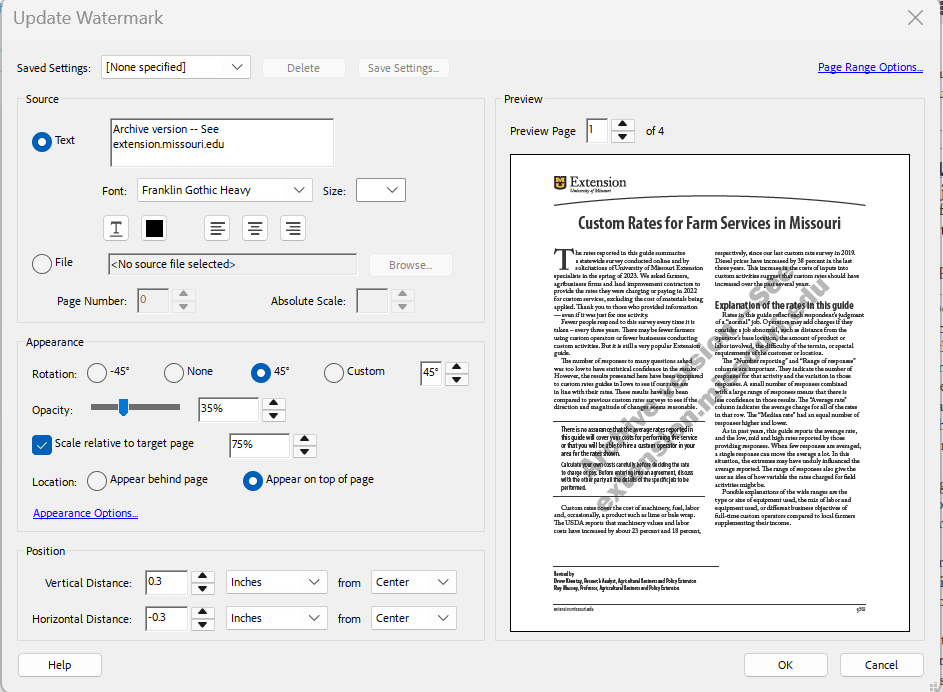Increase opacity using stepper up arrow
Viewport: 943px width, 692px height.
pos(273,403)
